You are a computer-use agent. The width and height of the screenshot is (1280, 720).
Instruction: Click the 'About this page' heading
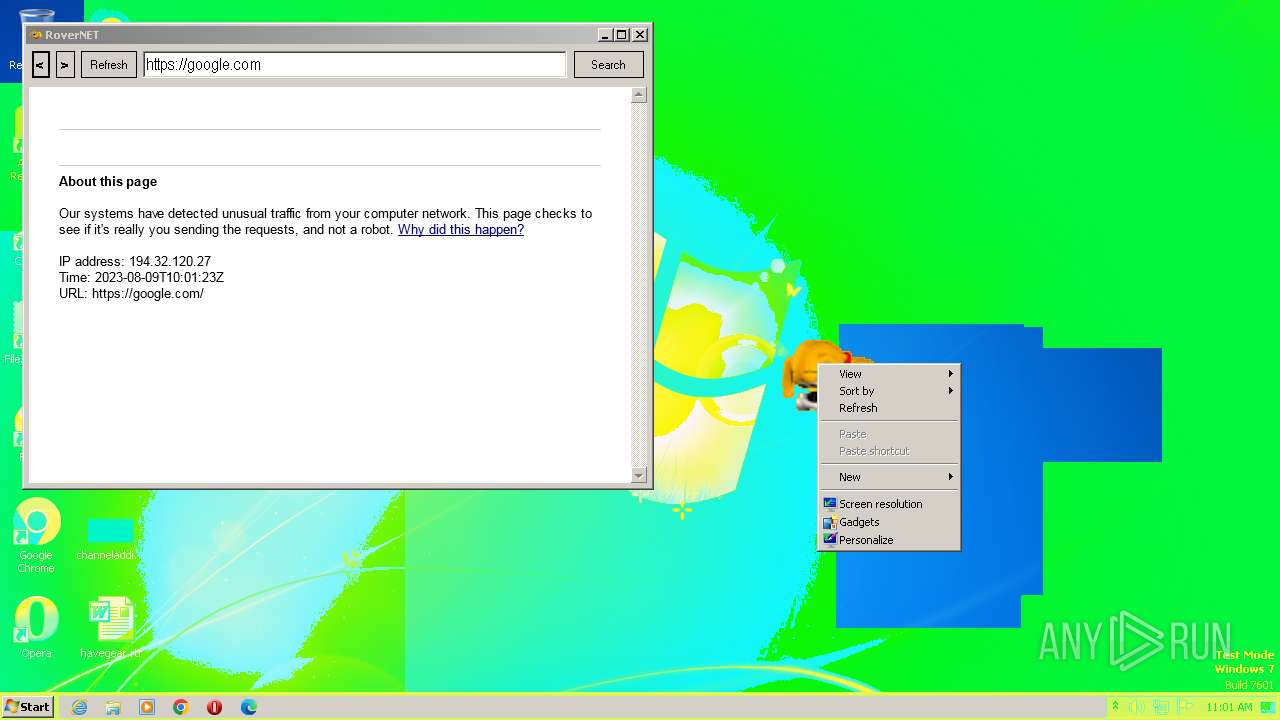(108, 182)
